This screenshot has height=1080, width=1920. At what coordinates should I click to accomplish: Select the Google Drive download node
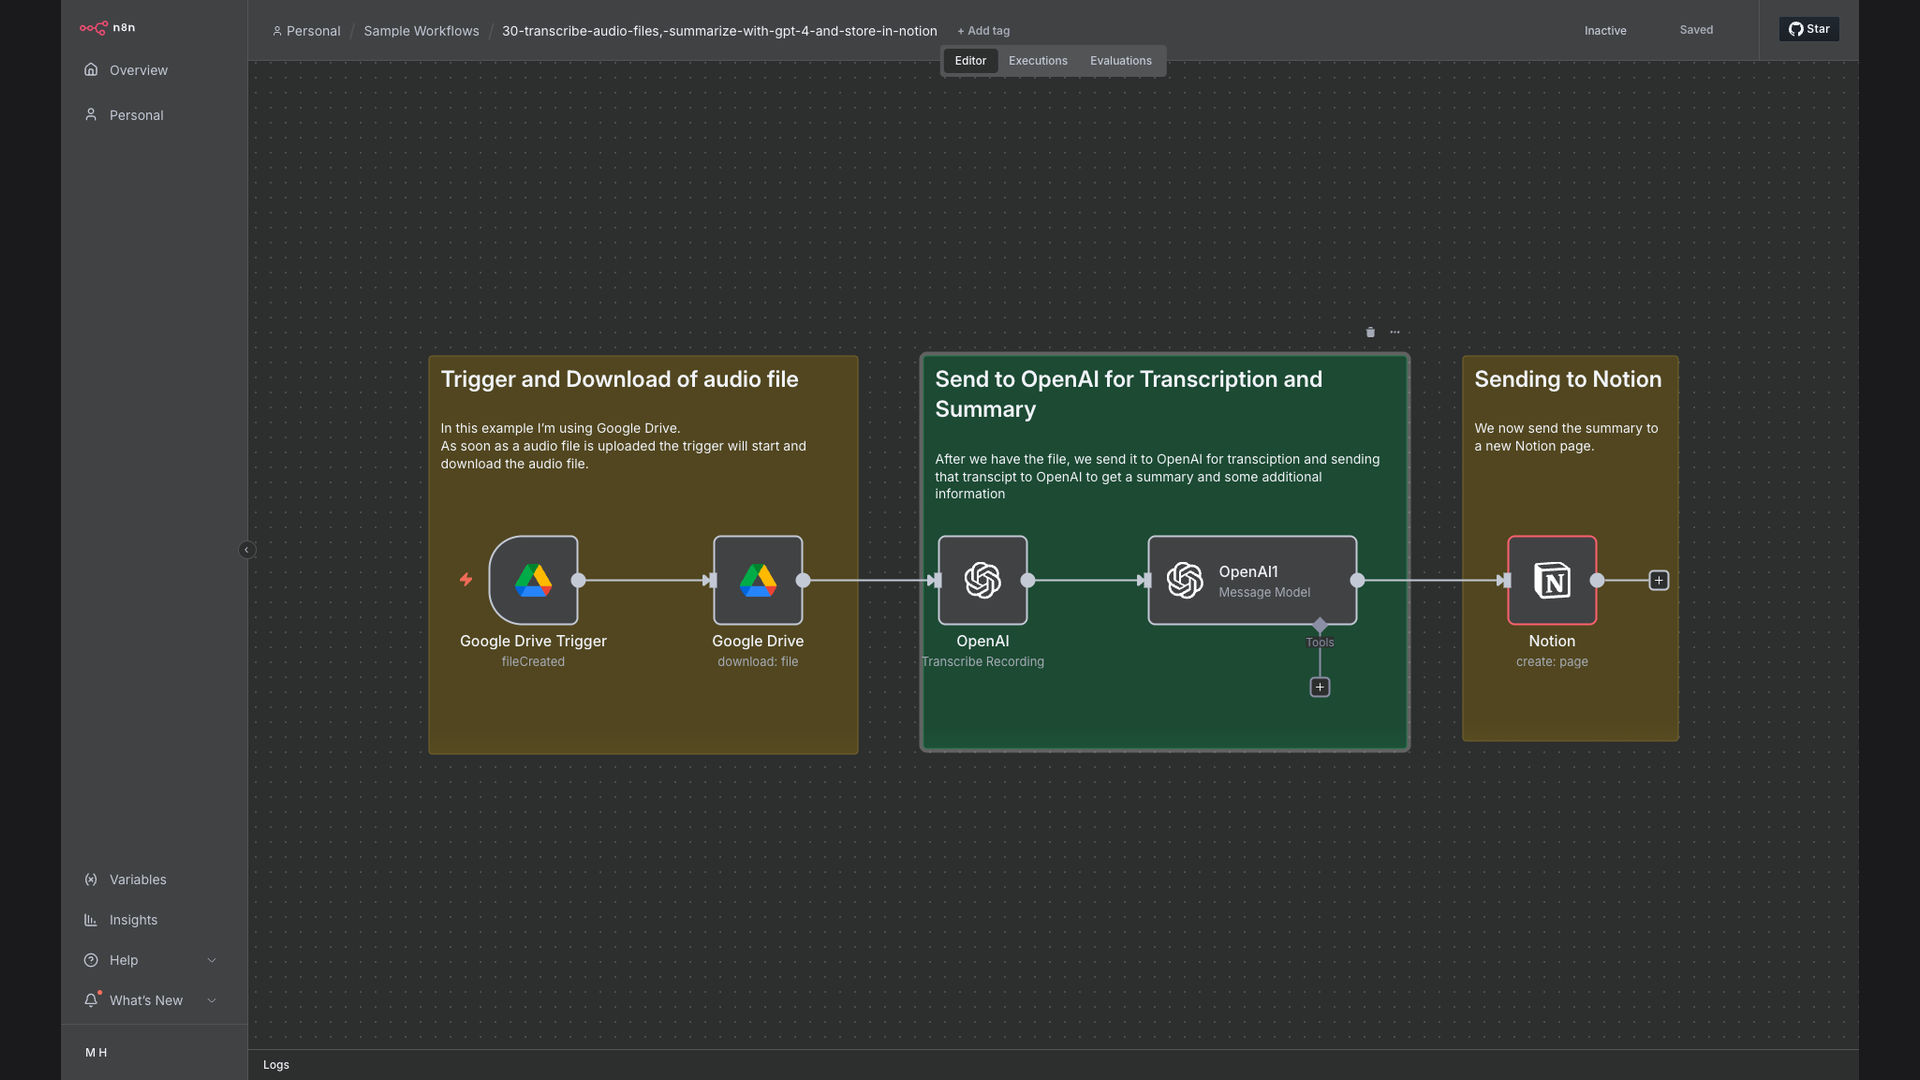pyautogui.click(x=758, y=580)
